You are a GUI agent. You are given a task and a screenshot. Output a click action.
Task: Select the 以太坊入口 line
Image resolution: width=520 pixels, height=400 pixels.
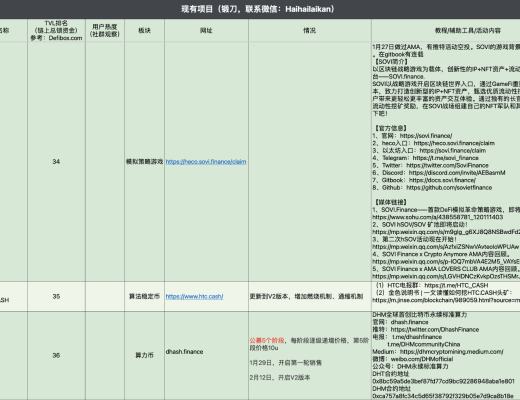click(x=429, y=151)
